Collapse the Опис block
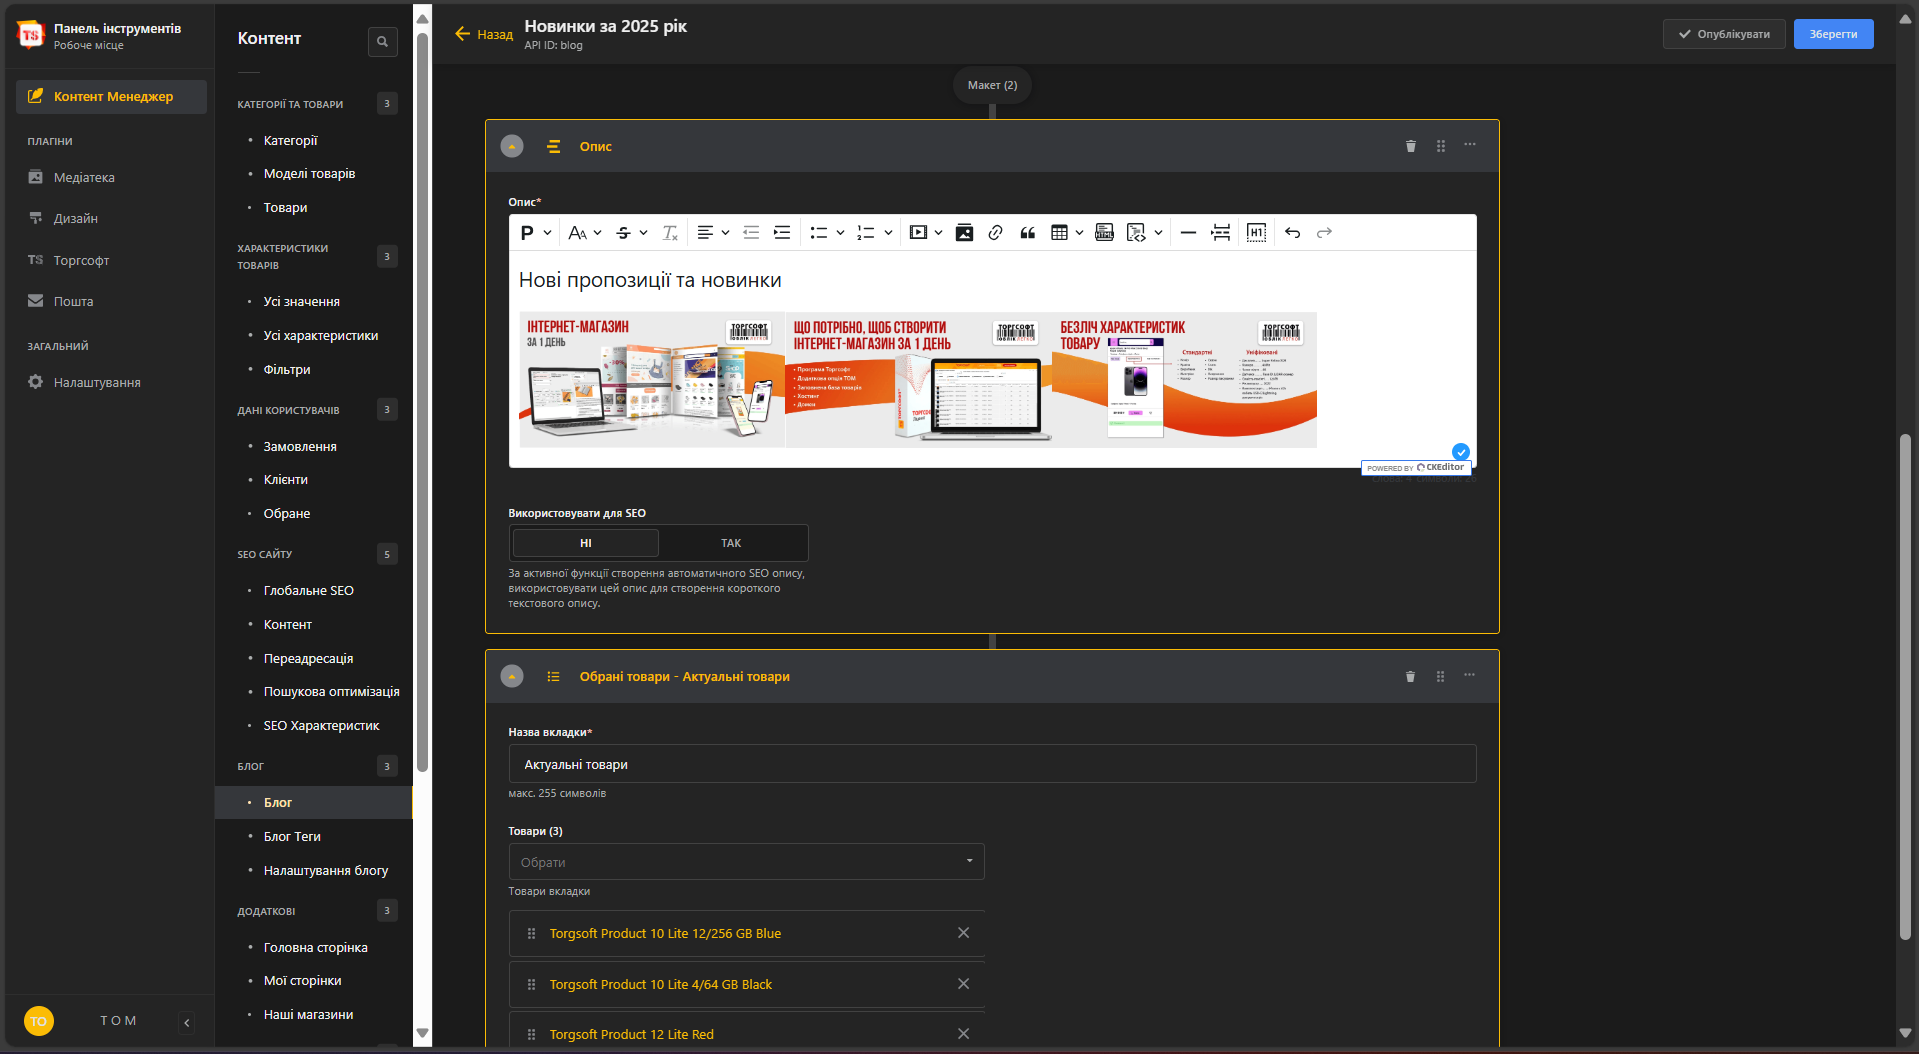 pyautogui.click(x=512, y=147)
